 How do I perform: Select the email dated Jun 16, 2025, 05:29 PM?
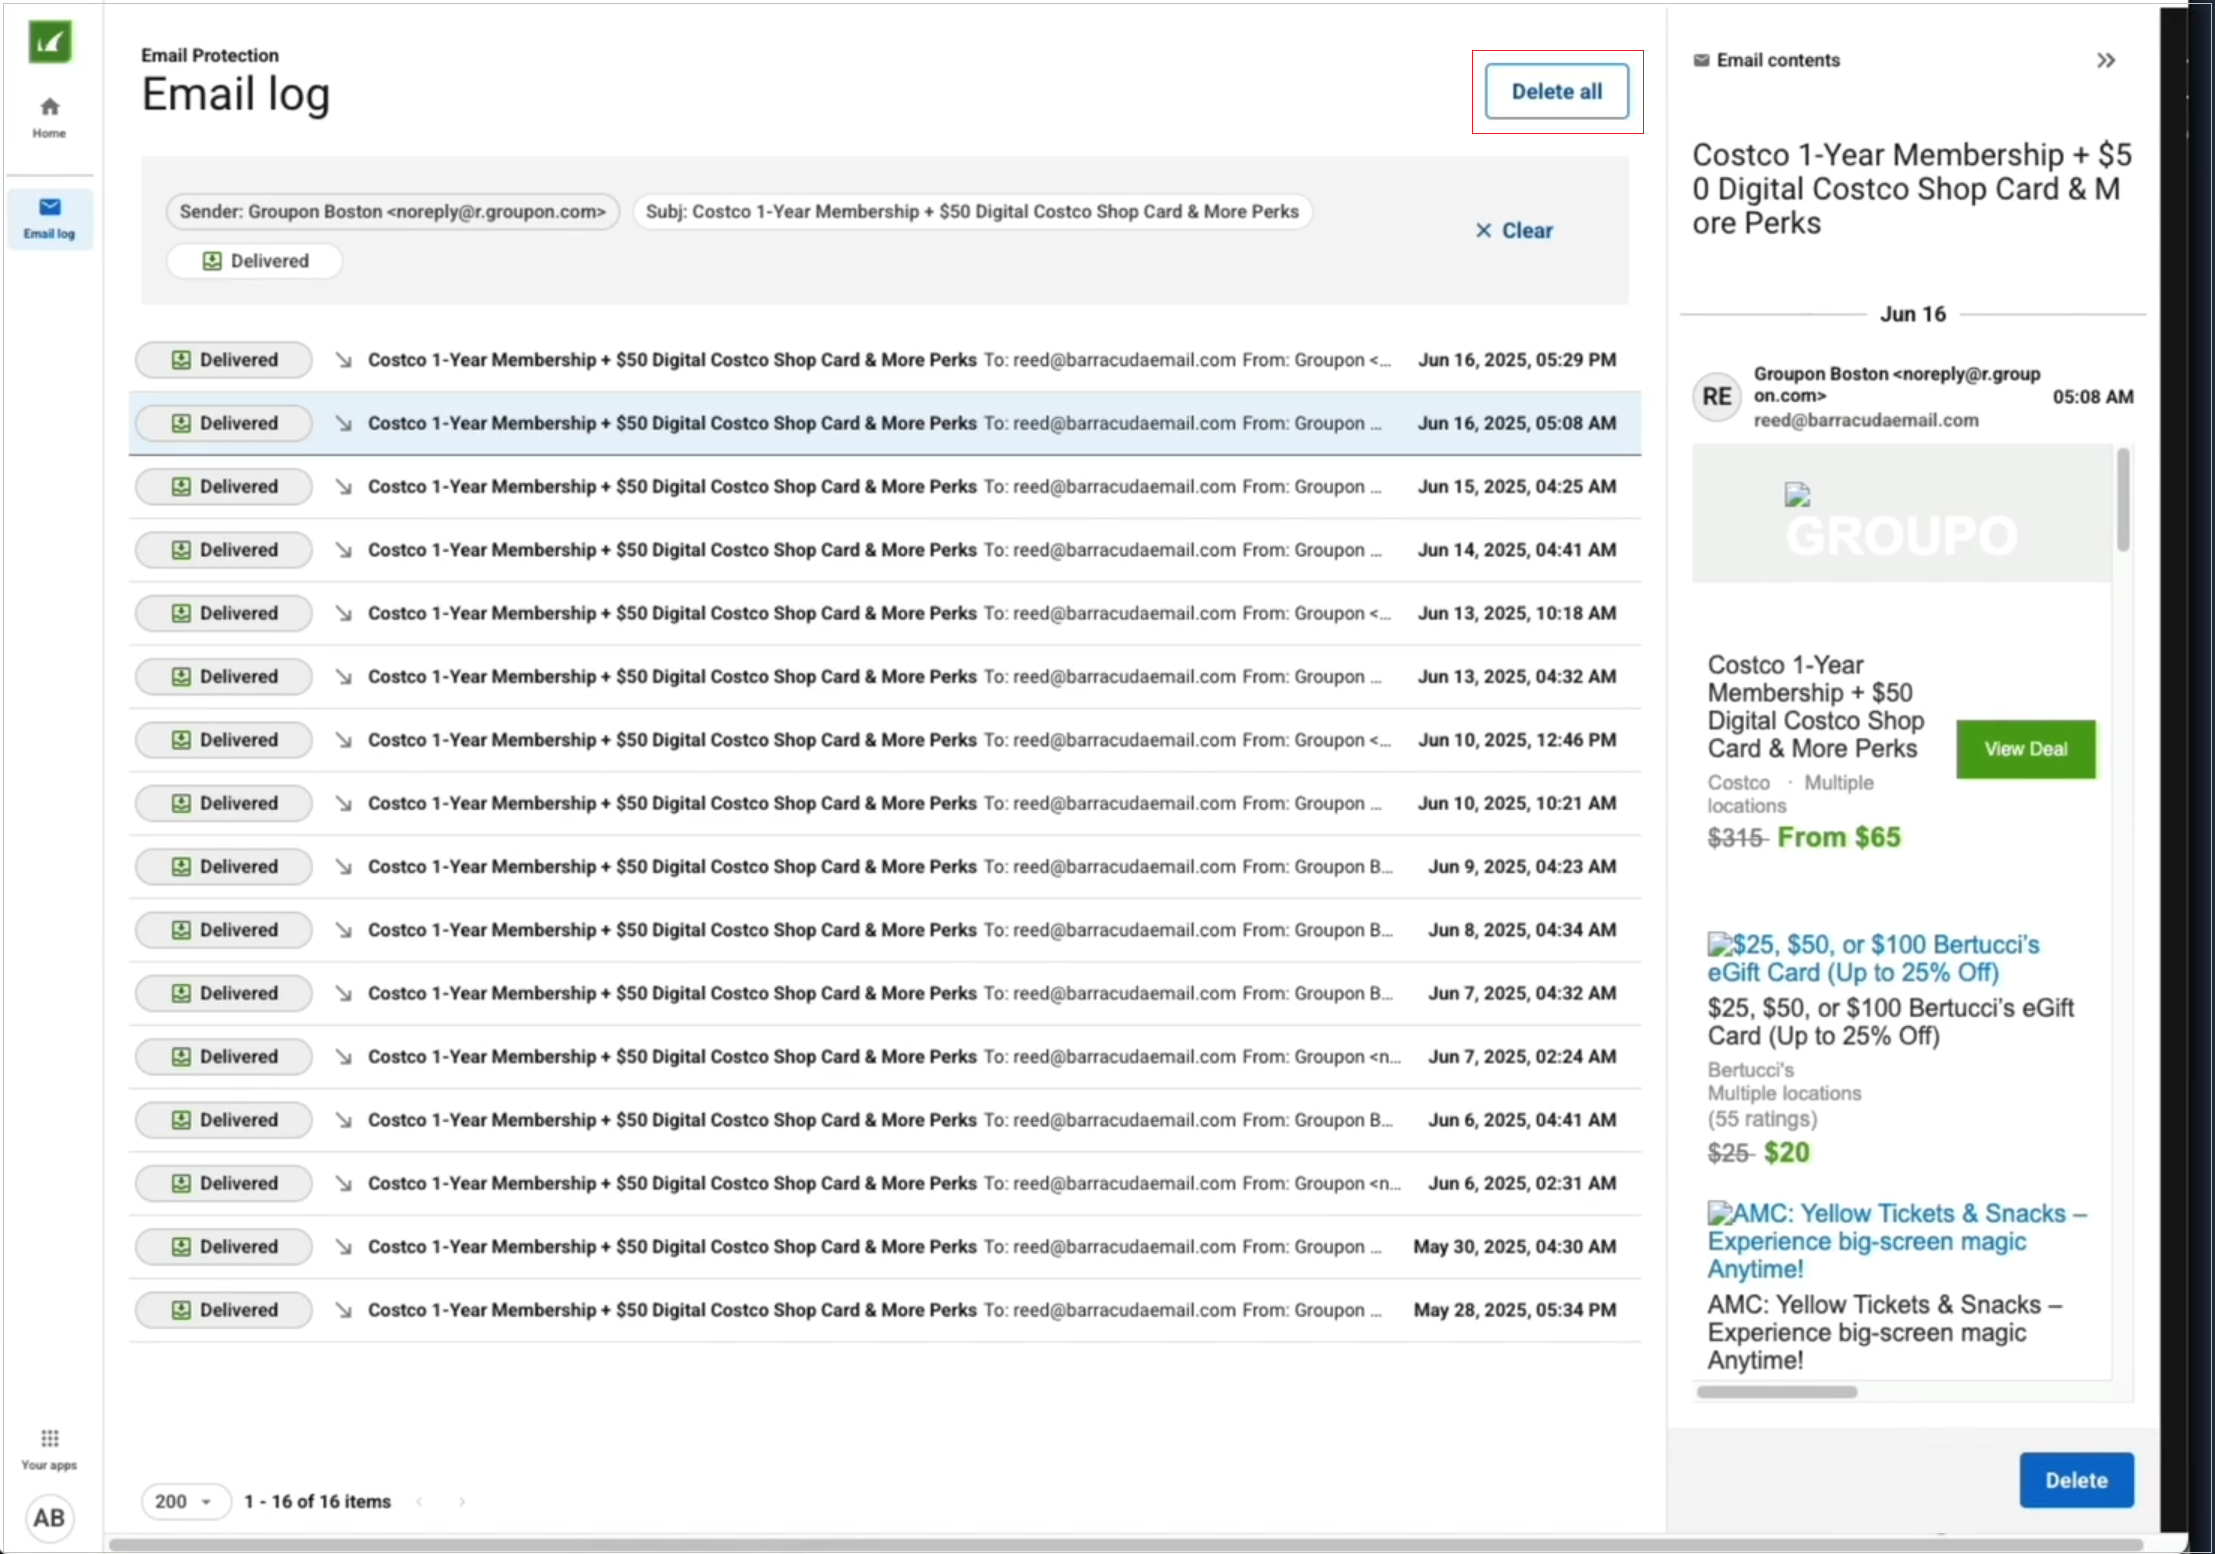pos(885,360)
